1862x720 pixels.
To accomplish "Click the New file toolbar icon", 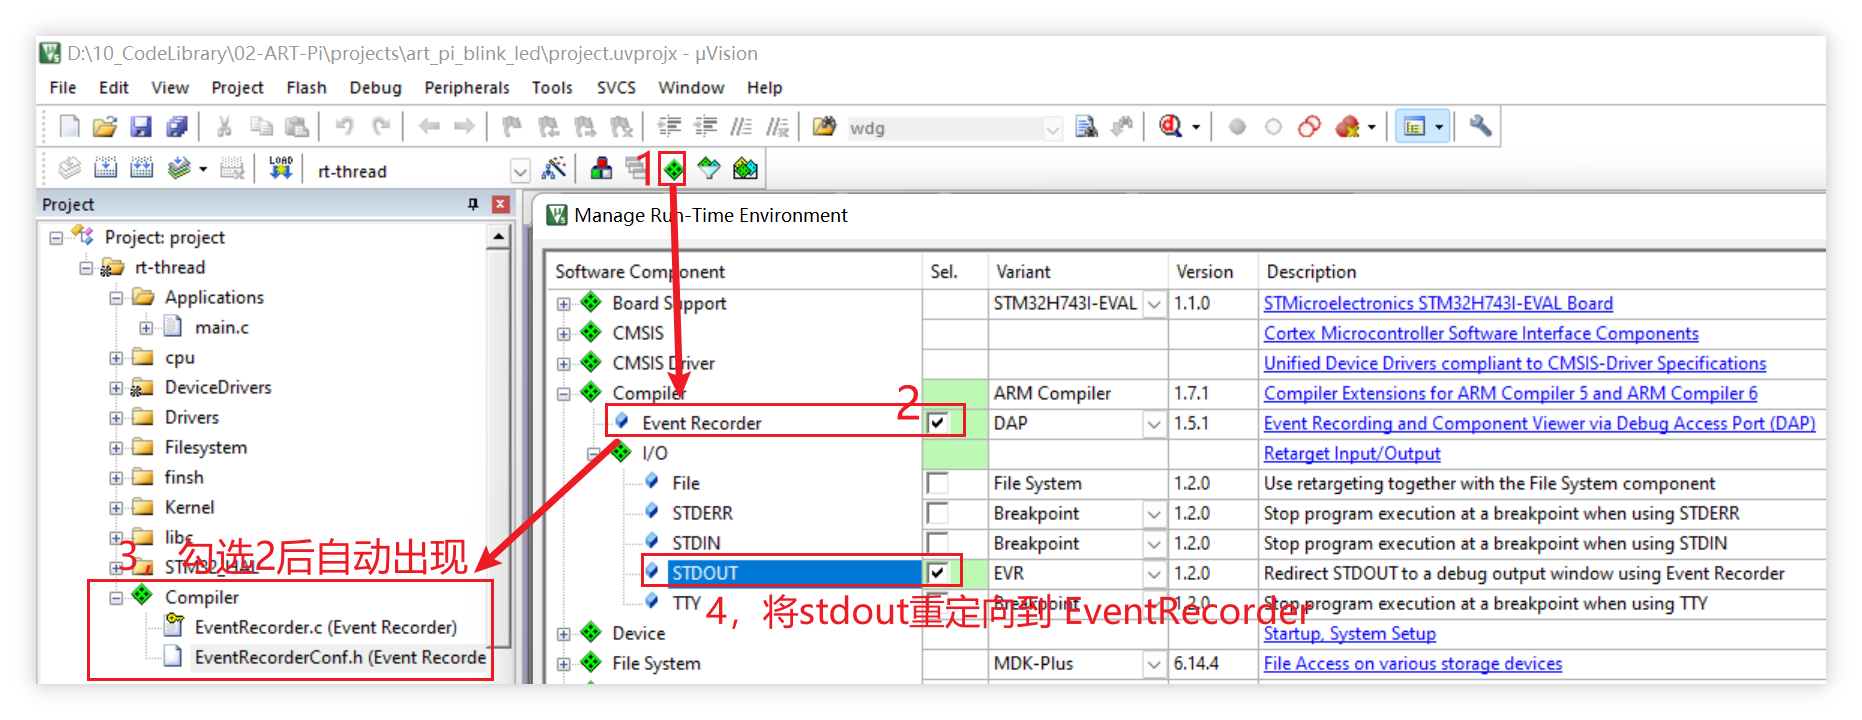I will click(x=69, y=127).
